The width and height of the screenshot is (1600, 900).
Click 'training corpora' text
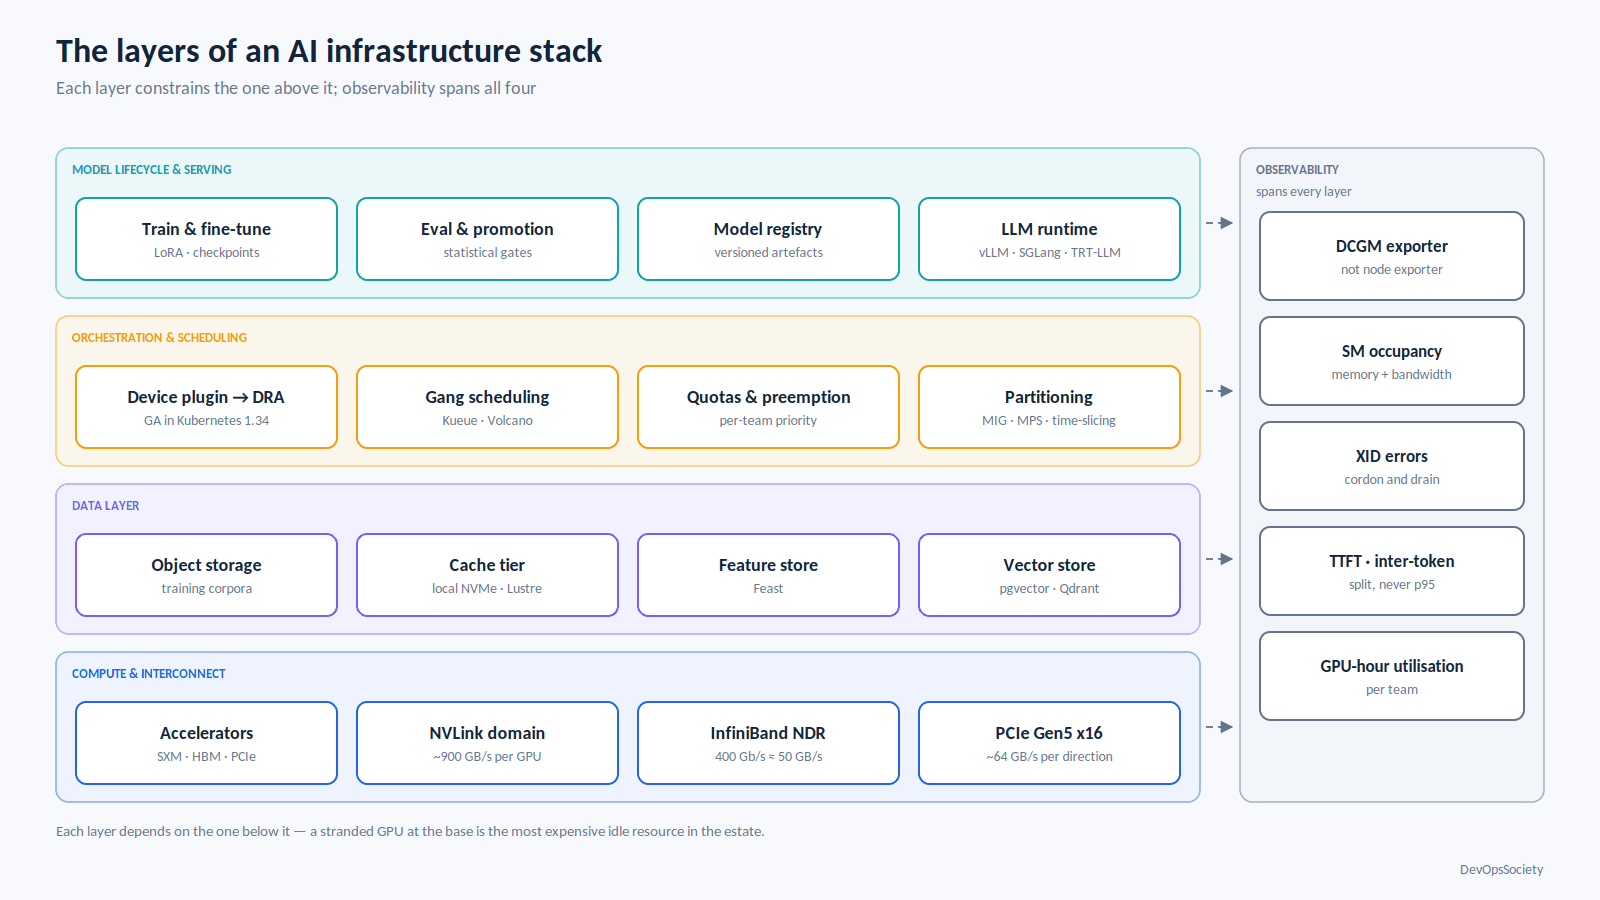[x=206, y=589]
